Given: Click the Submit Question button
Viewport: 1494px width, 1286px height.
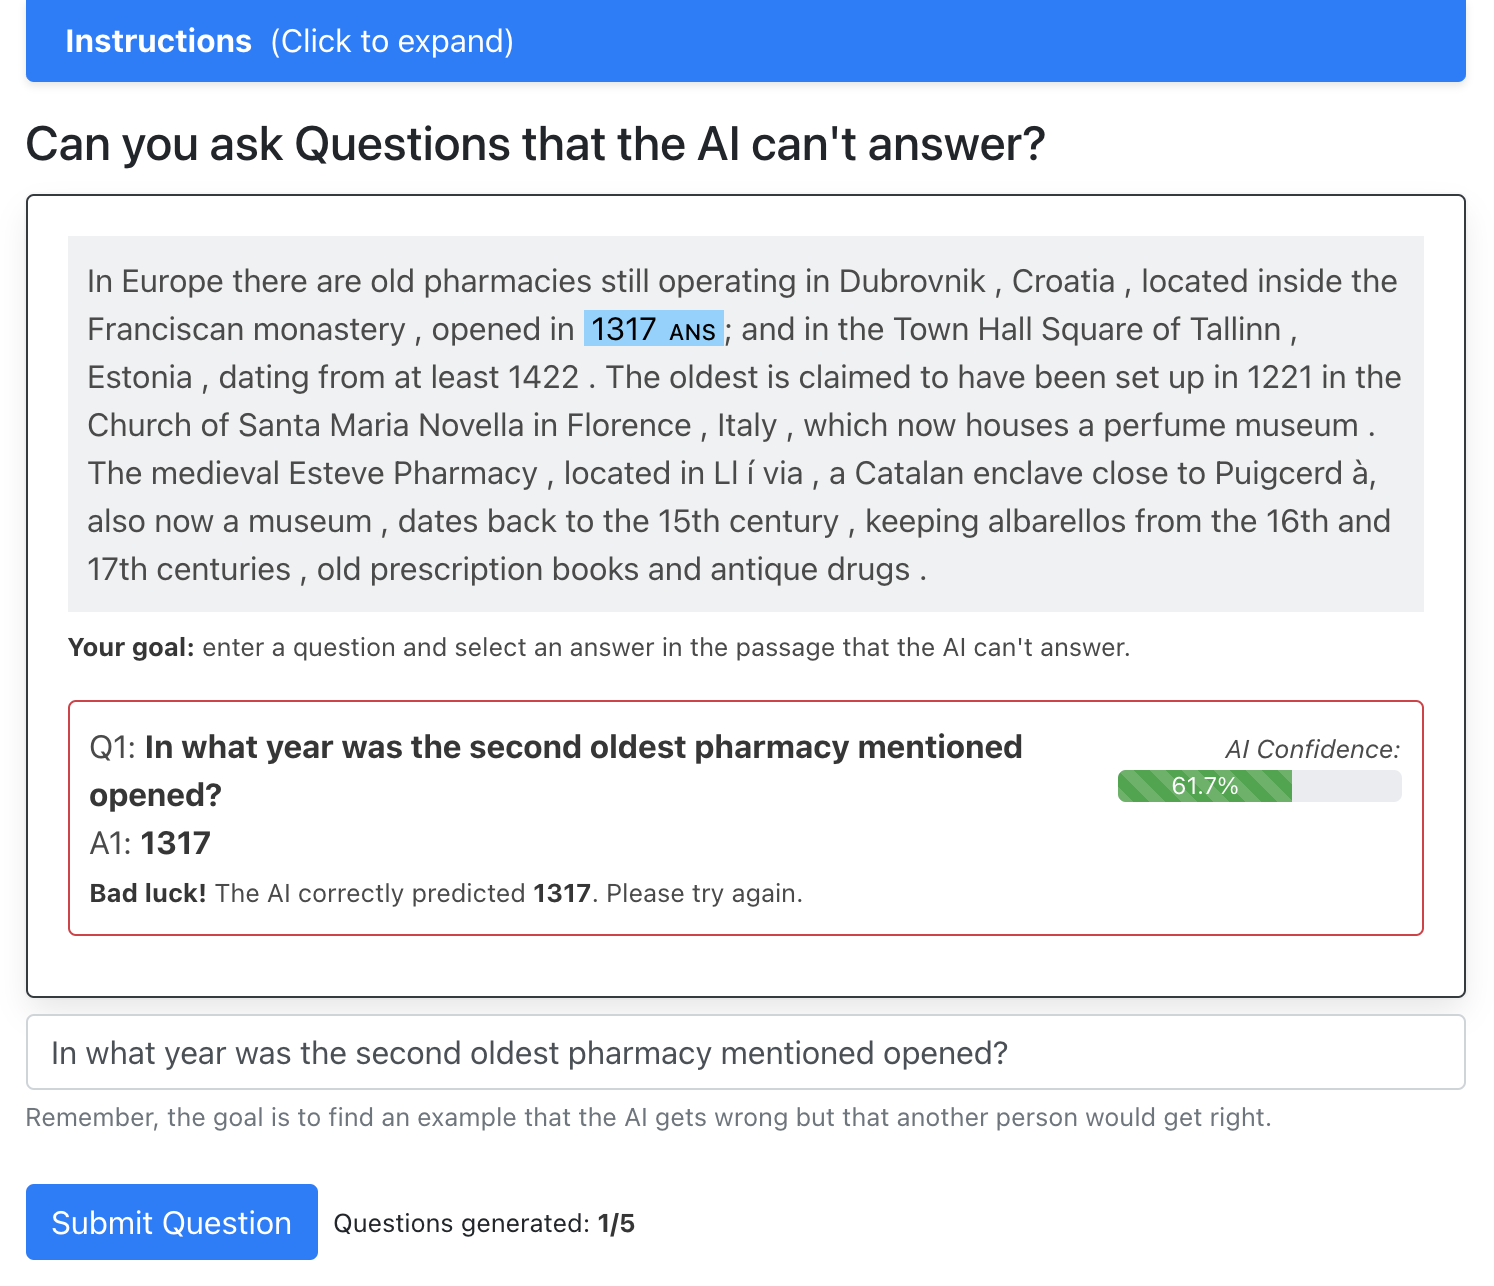Looking at the screenshot, I should click(x=171, y=1222).
